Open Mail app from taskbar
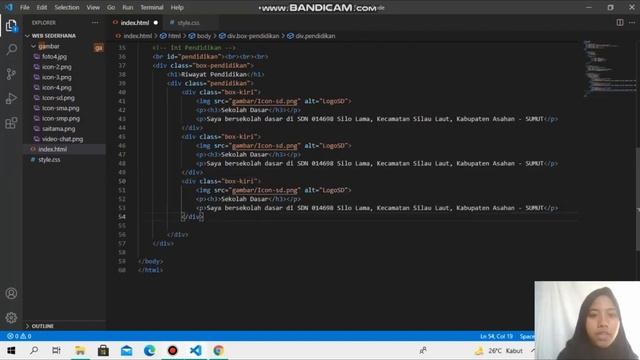 click(127, 351)
